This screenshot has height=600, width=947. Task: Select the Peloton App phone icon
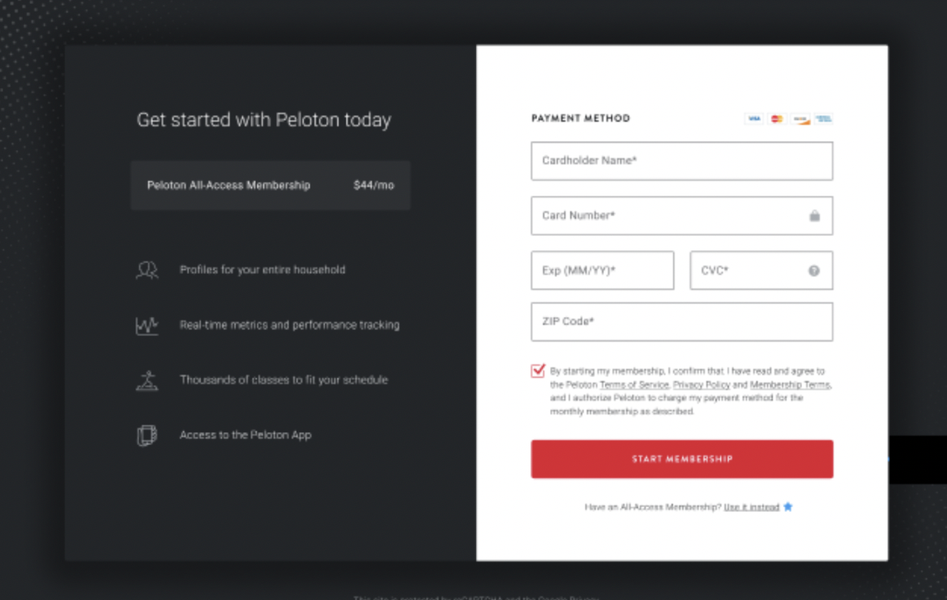[x=147, y=434]
